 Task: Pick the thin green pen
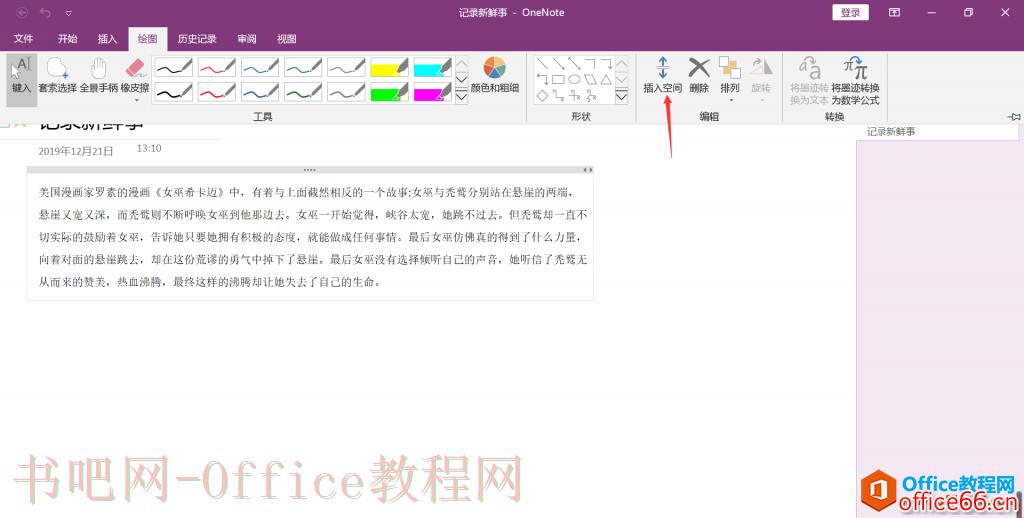[303, 67]
